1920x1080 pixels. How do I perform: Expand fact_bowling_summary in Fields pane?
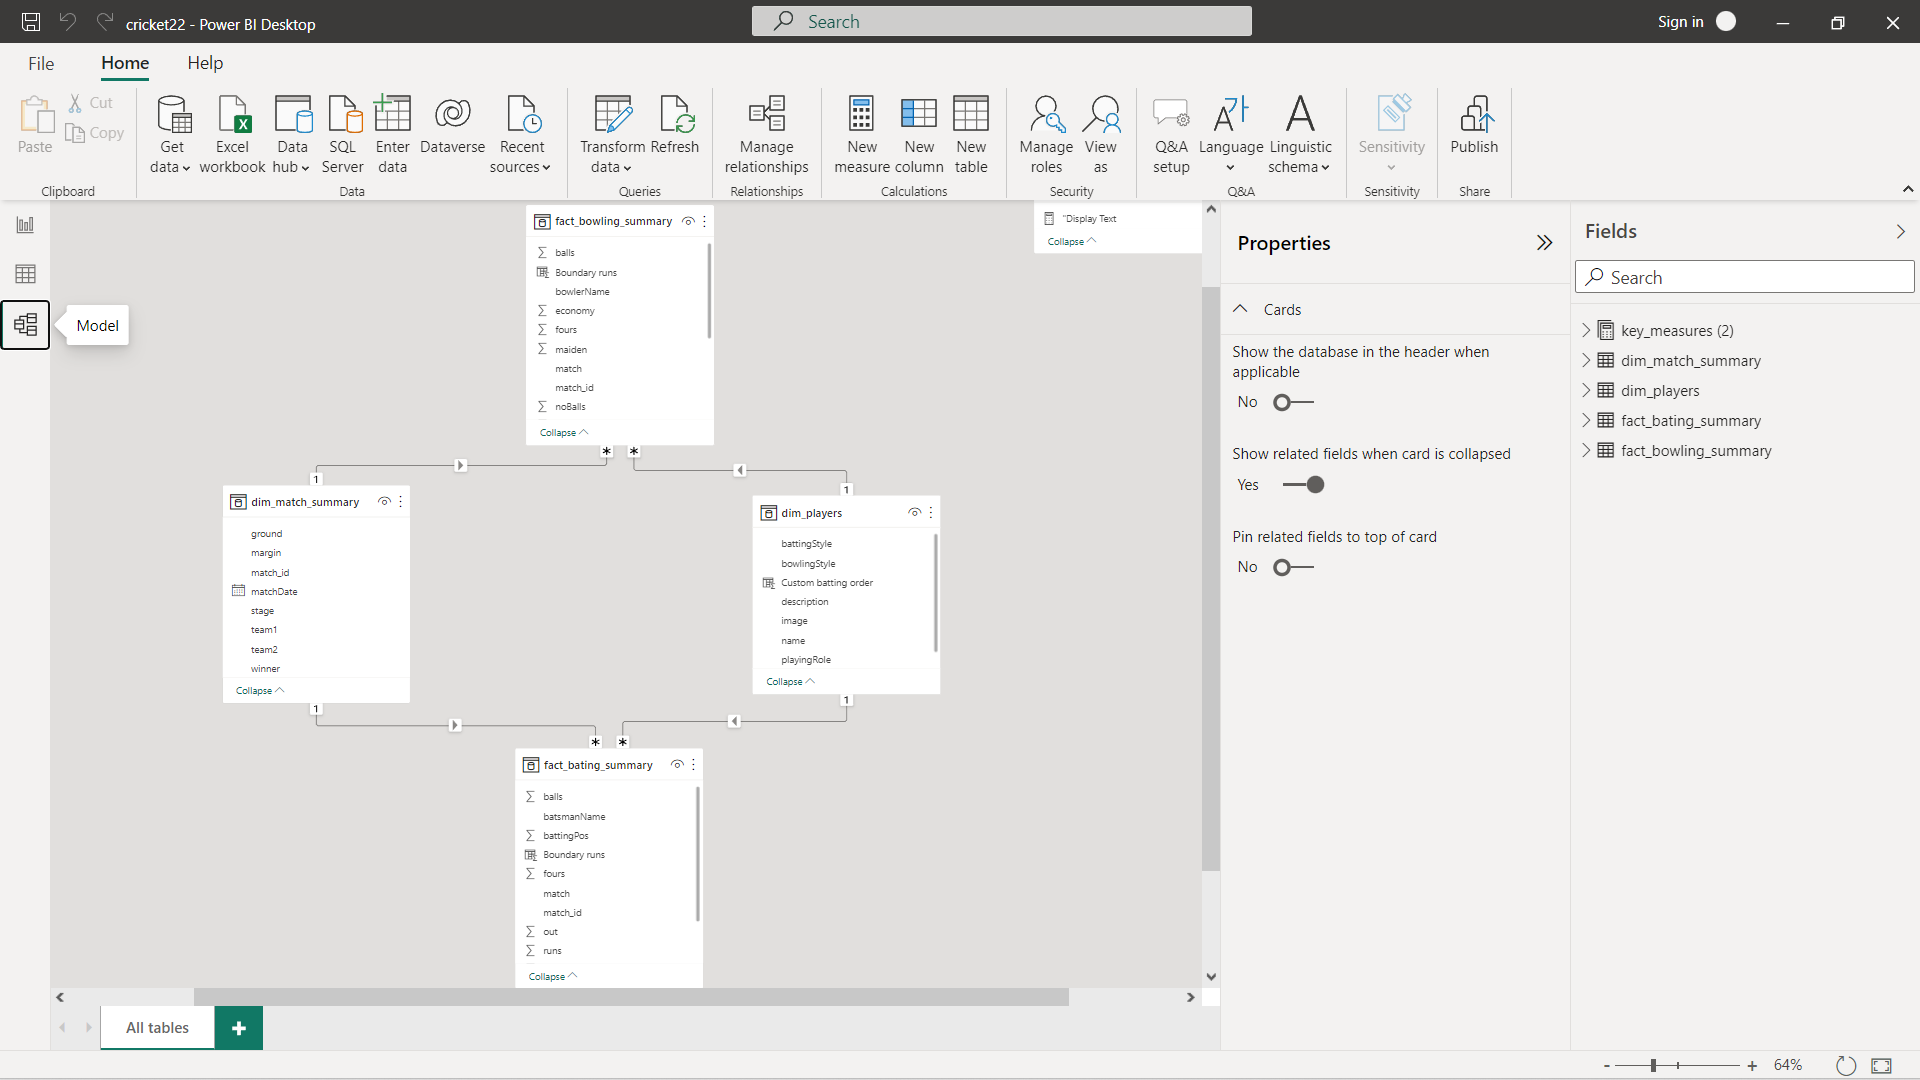tap(1586, 450)
